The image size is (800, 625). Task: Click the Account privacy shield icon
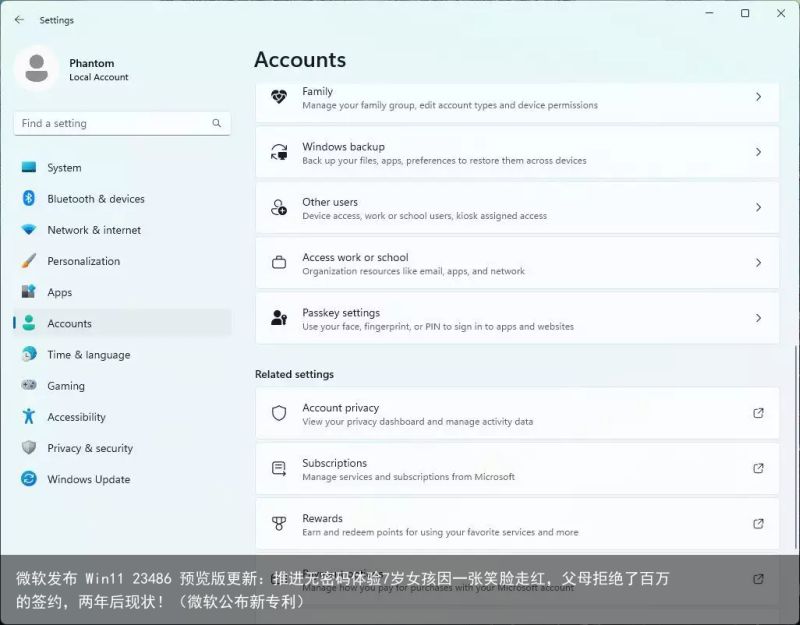pyautogui.click(x=279, y=413)
